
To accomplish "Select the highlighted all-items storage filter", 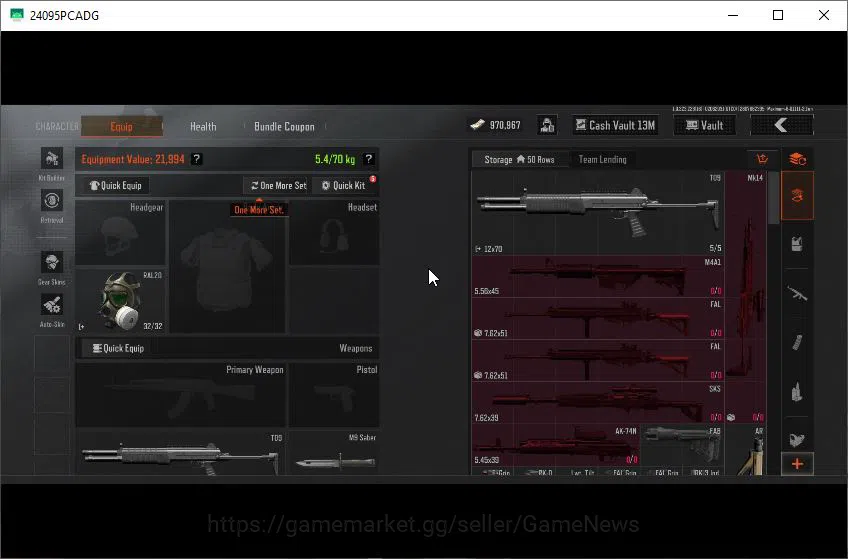I will coord(797,196).
